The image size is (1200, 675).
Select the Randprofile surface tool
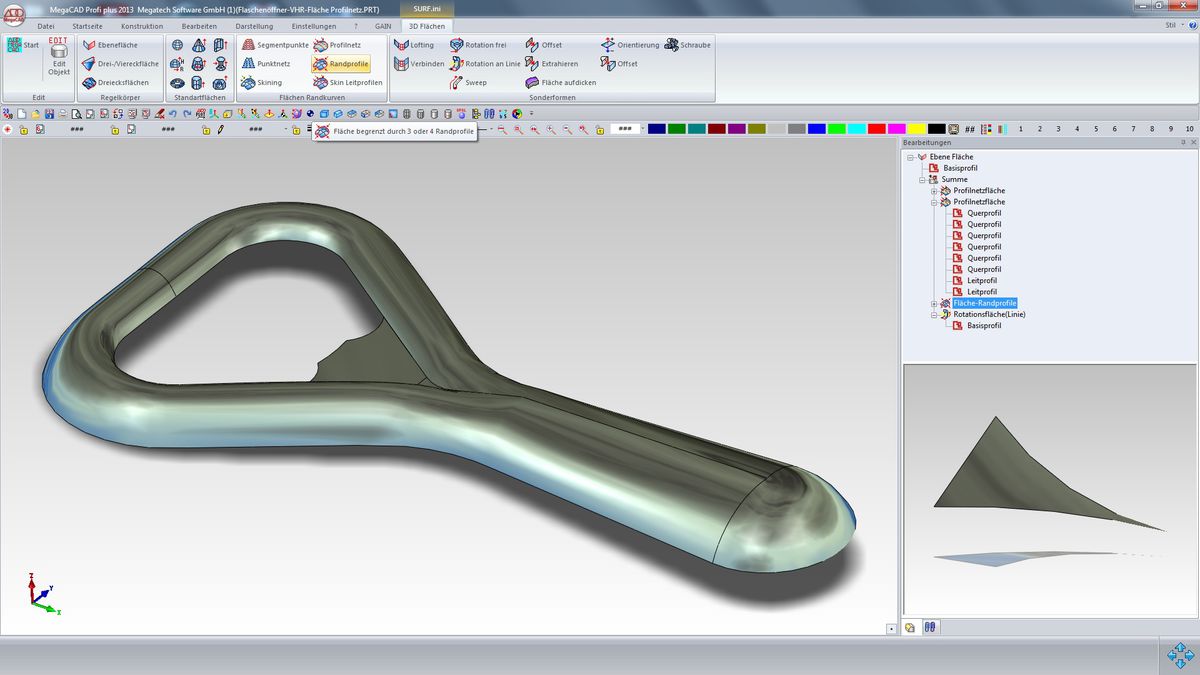[340, 64]
